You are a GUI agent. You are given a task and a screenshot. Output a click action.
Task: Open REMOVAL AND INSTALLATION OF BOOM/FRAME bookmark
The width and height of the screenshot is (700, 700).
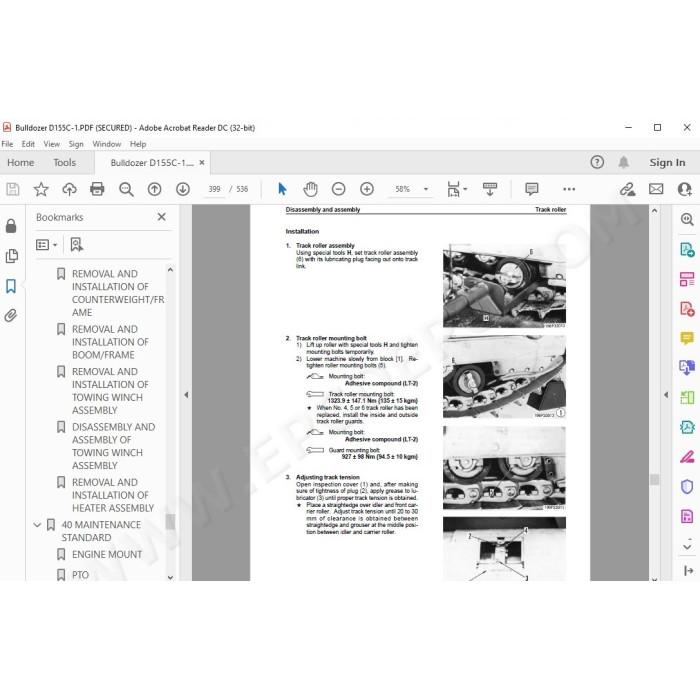click(x=110, y=342)
